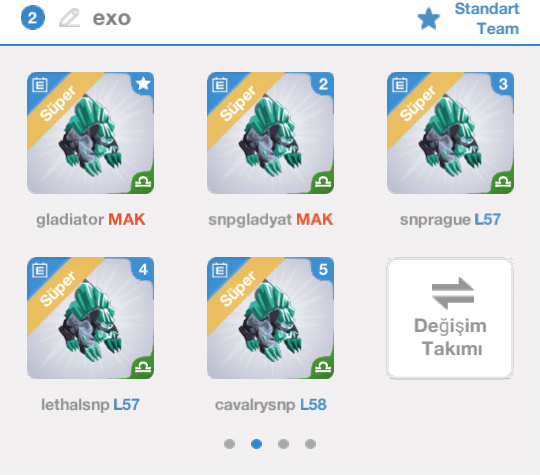Screen dimensions: 540x475
Task: Click the Standart Team label
Action: click(x=487, y=19)
